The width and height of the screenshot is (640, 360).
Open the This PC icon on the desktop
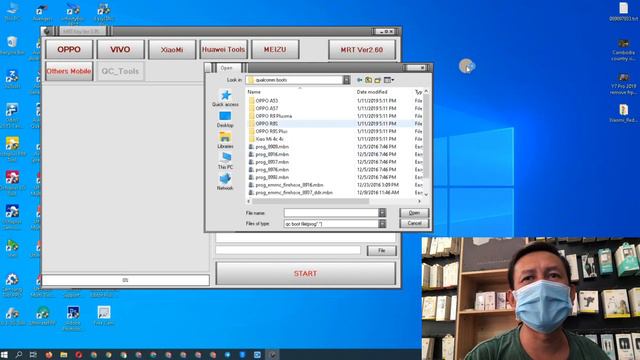[x=12, y=11]
